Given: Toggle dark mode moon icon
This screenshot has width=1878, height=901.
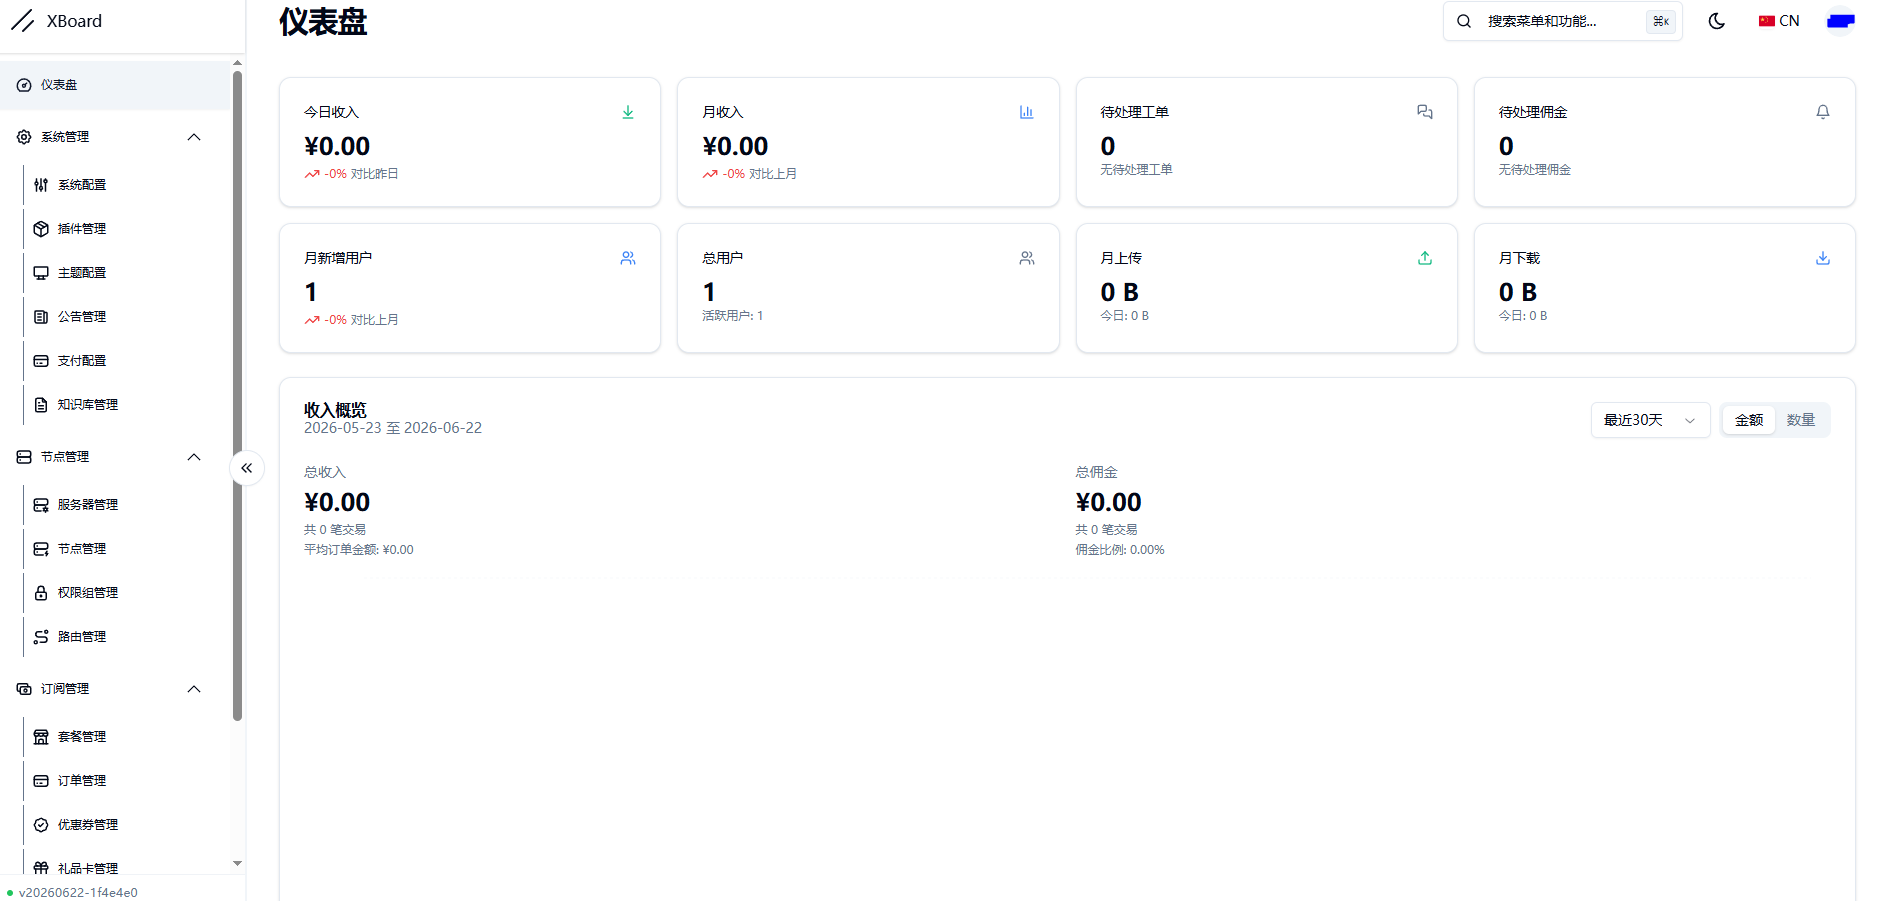Looking at the screenshot, I should click(x=1717, y=21).
